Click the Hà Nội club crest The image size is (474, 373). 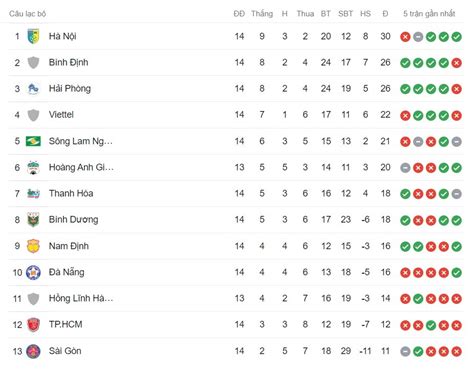click(x=33, y=36)
